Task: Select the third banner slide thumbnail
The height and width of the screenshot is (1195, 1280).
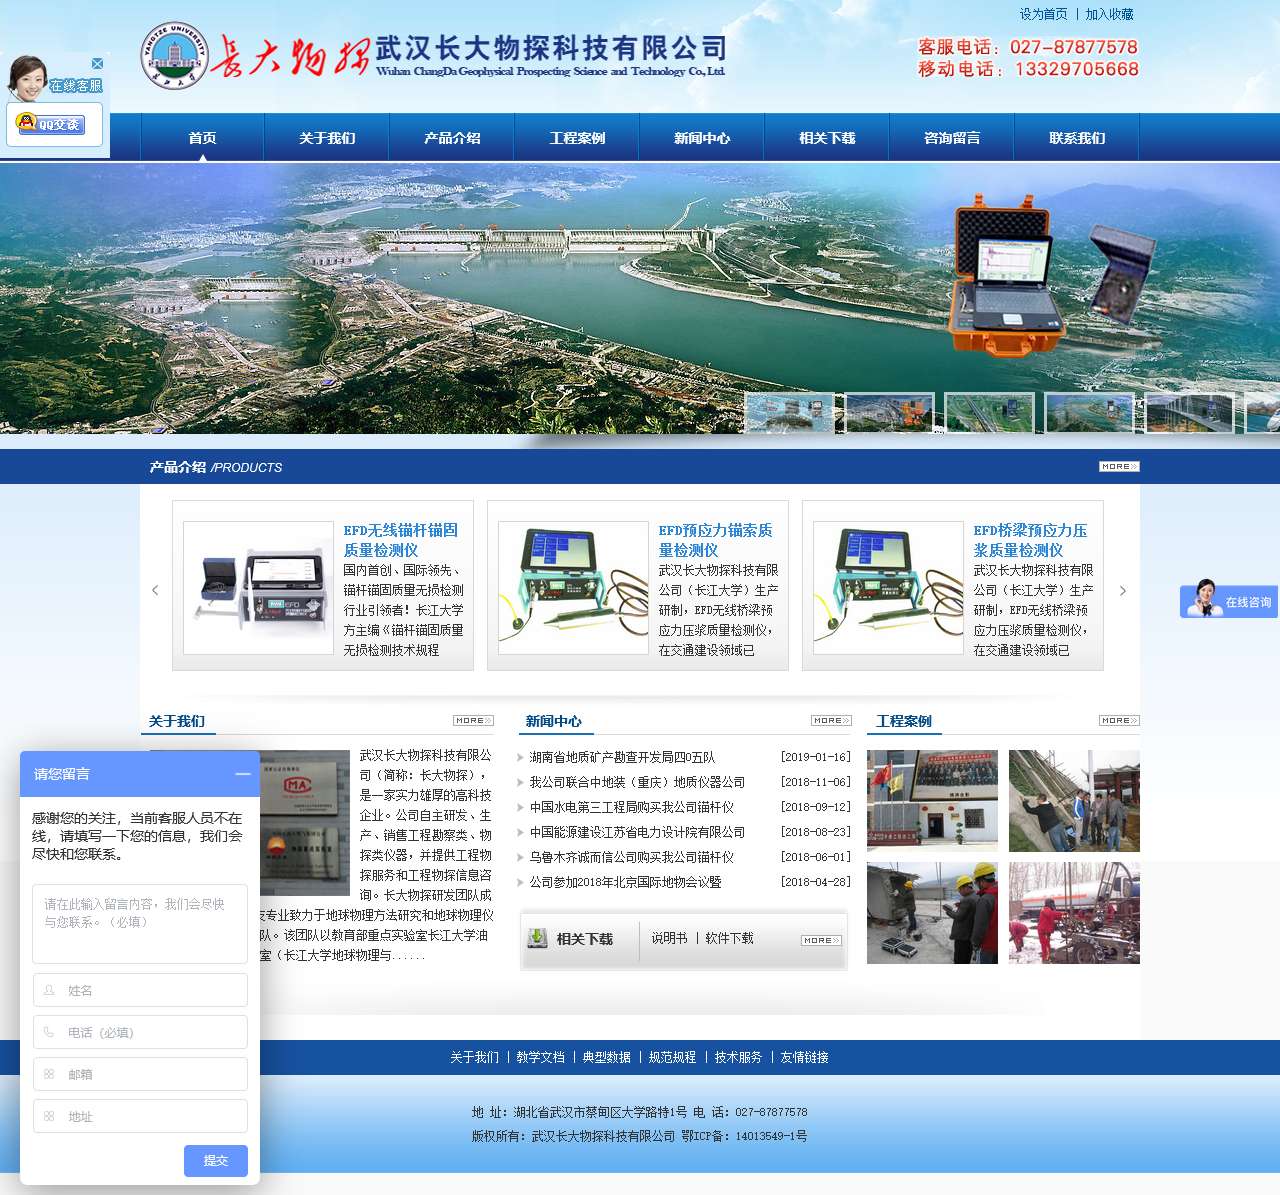Action: [x=990, y=413]
